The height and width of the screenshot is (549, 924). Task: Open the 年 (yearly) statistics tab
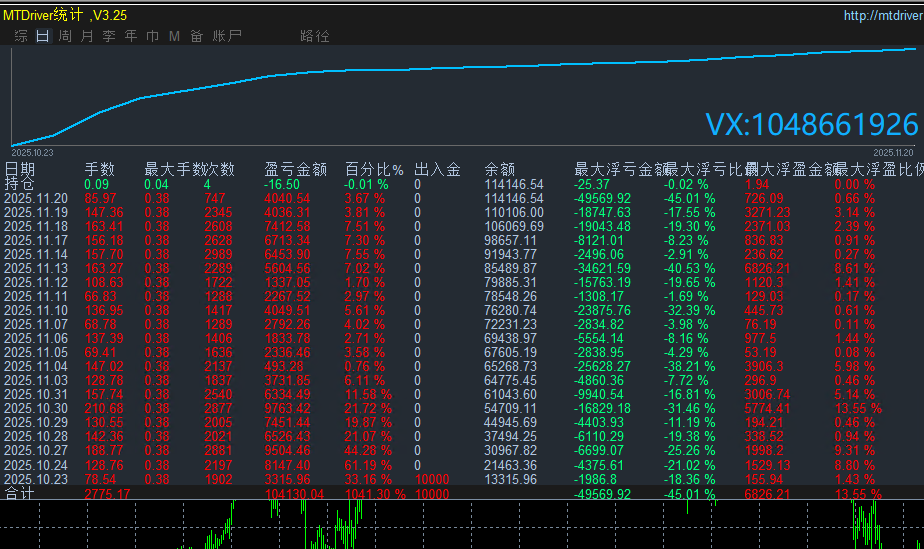click(x=131, y=36)
